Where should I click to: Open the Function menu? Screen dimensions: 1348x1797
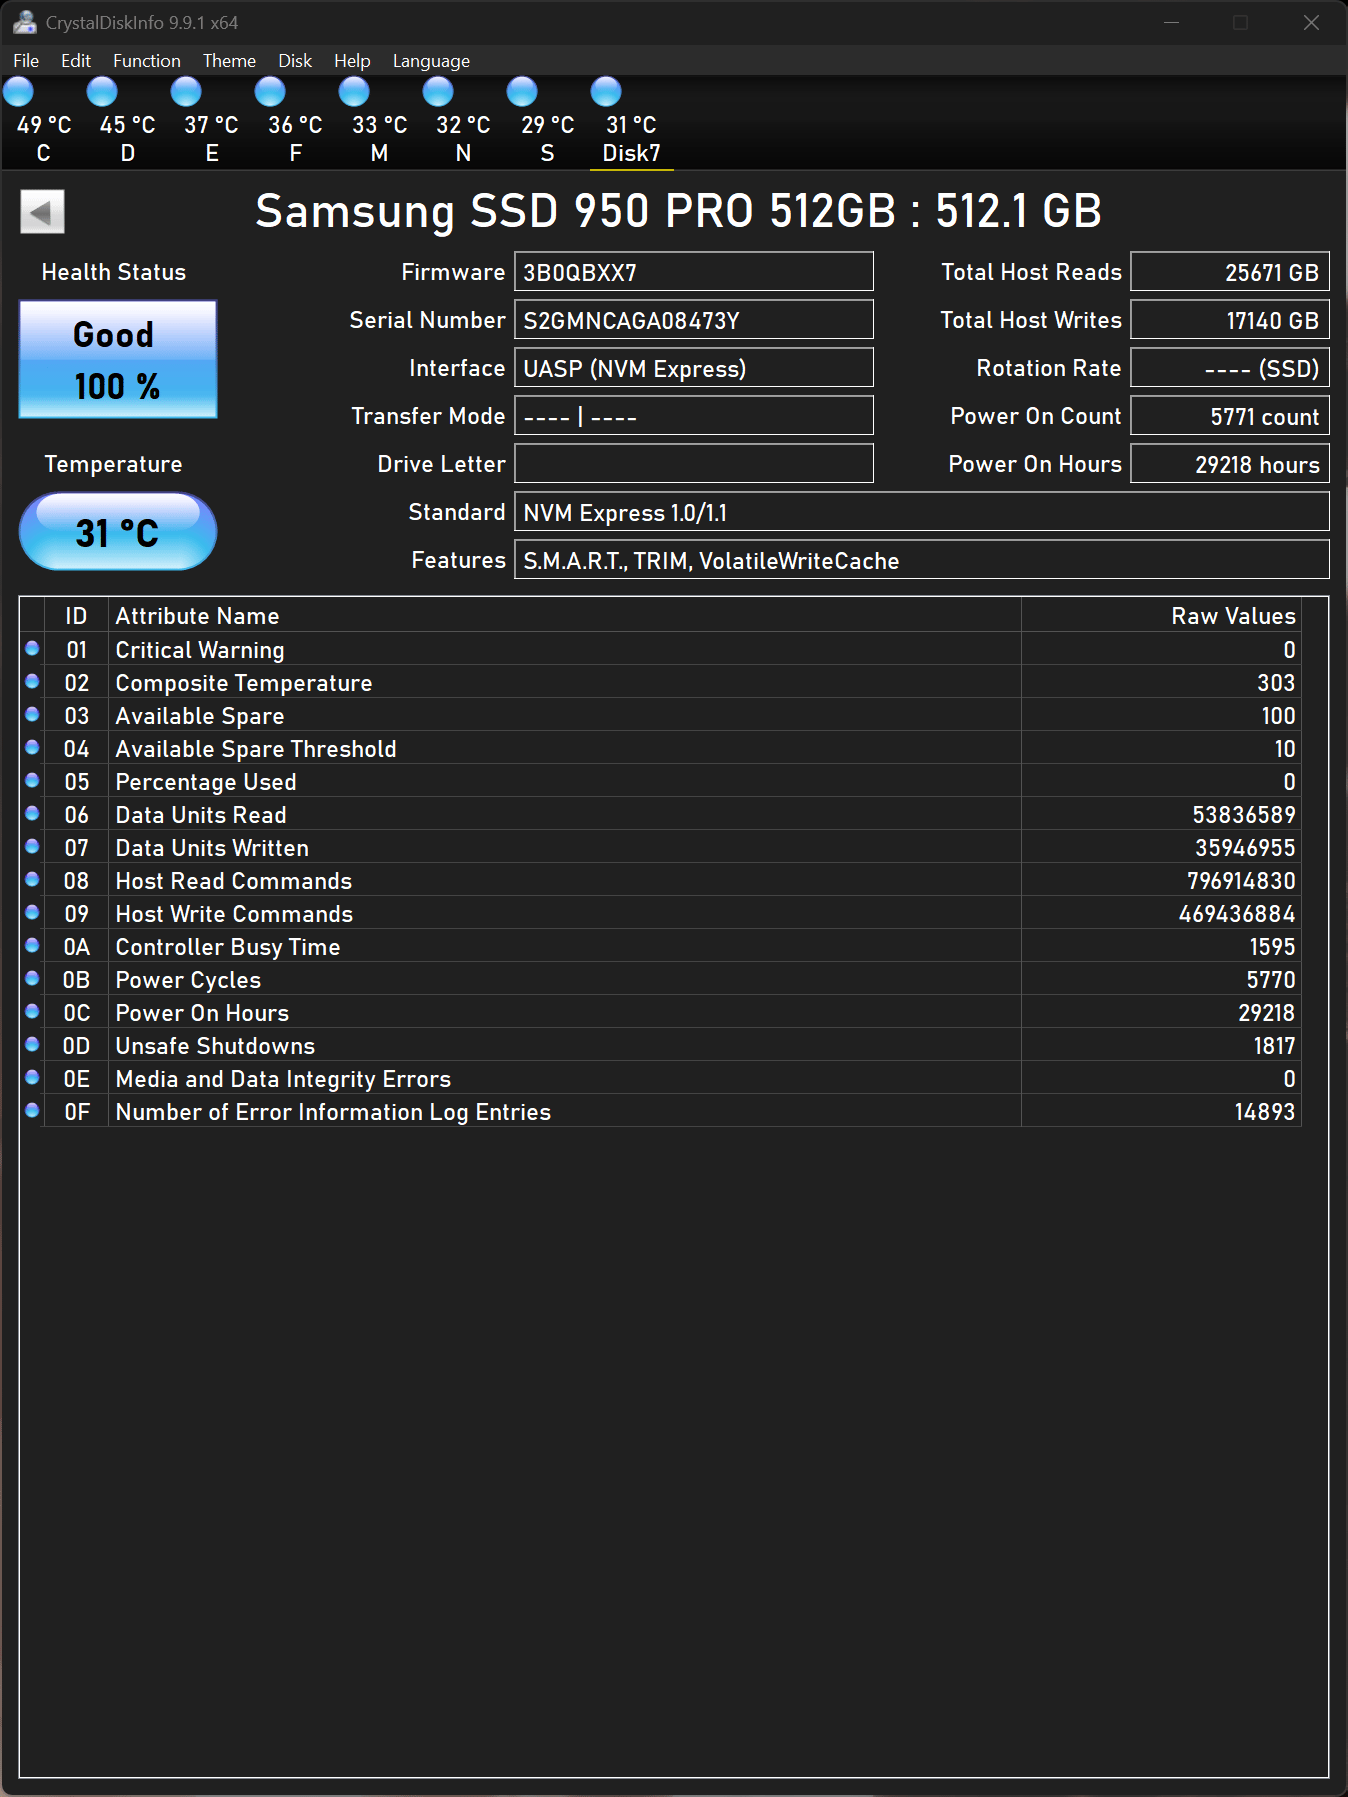147,61
